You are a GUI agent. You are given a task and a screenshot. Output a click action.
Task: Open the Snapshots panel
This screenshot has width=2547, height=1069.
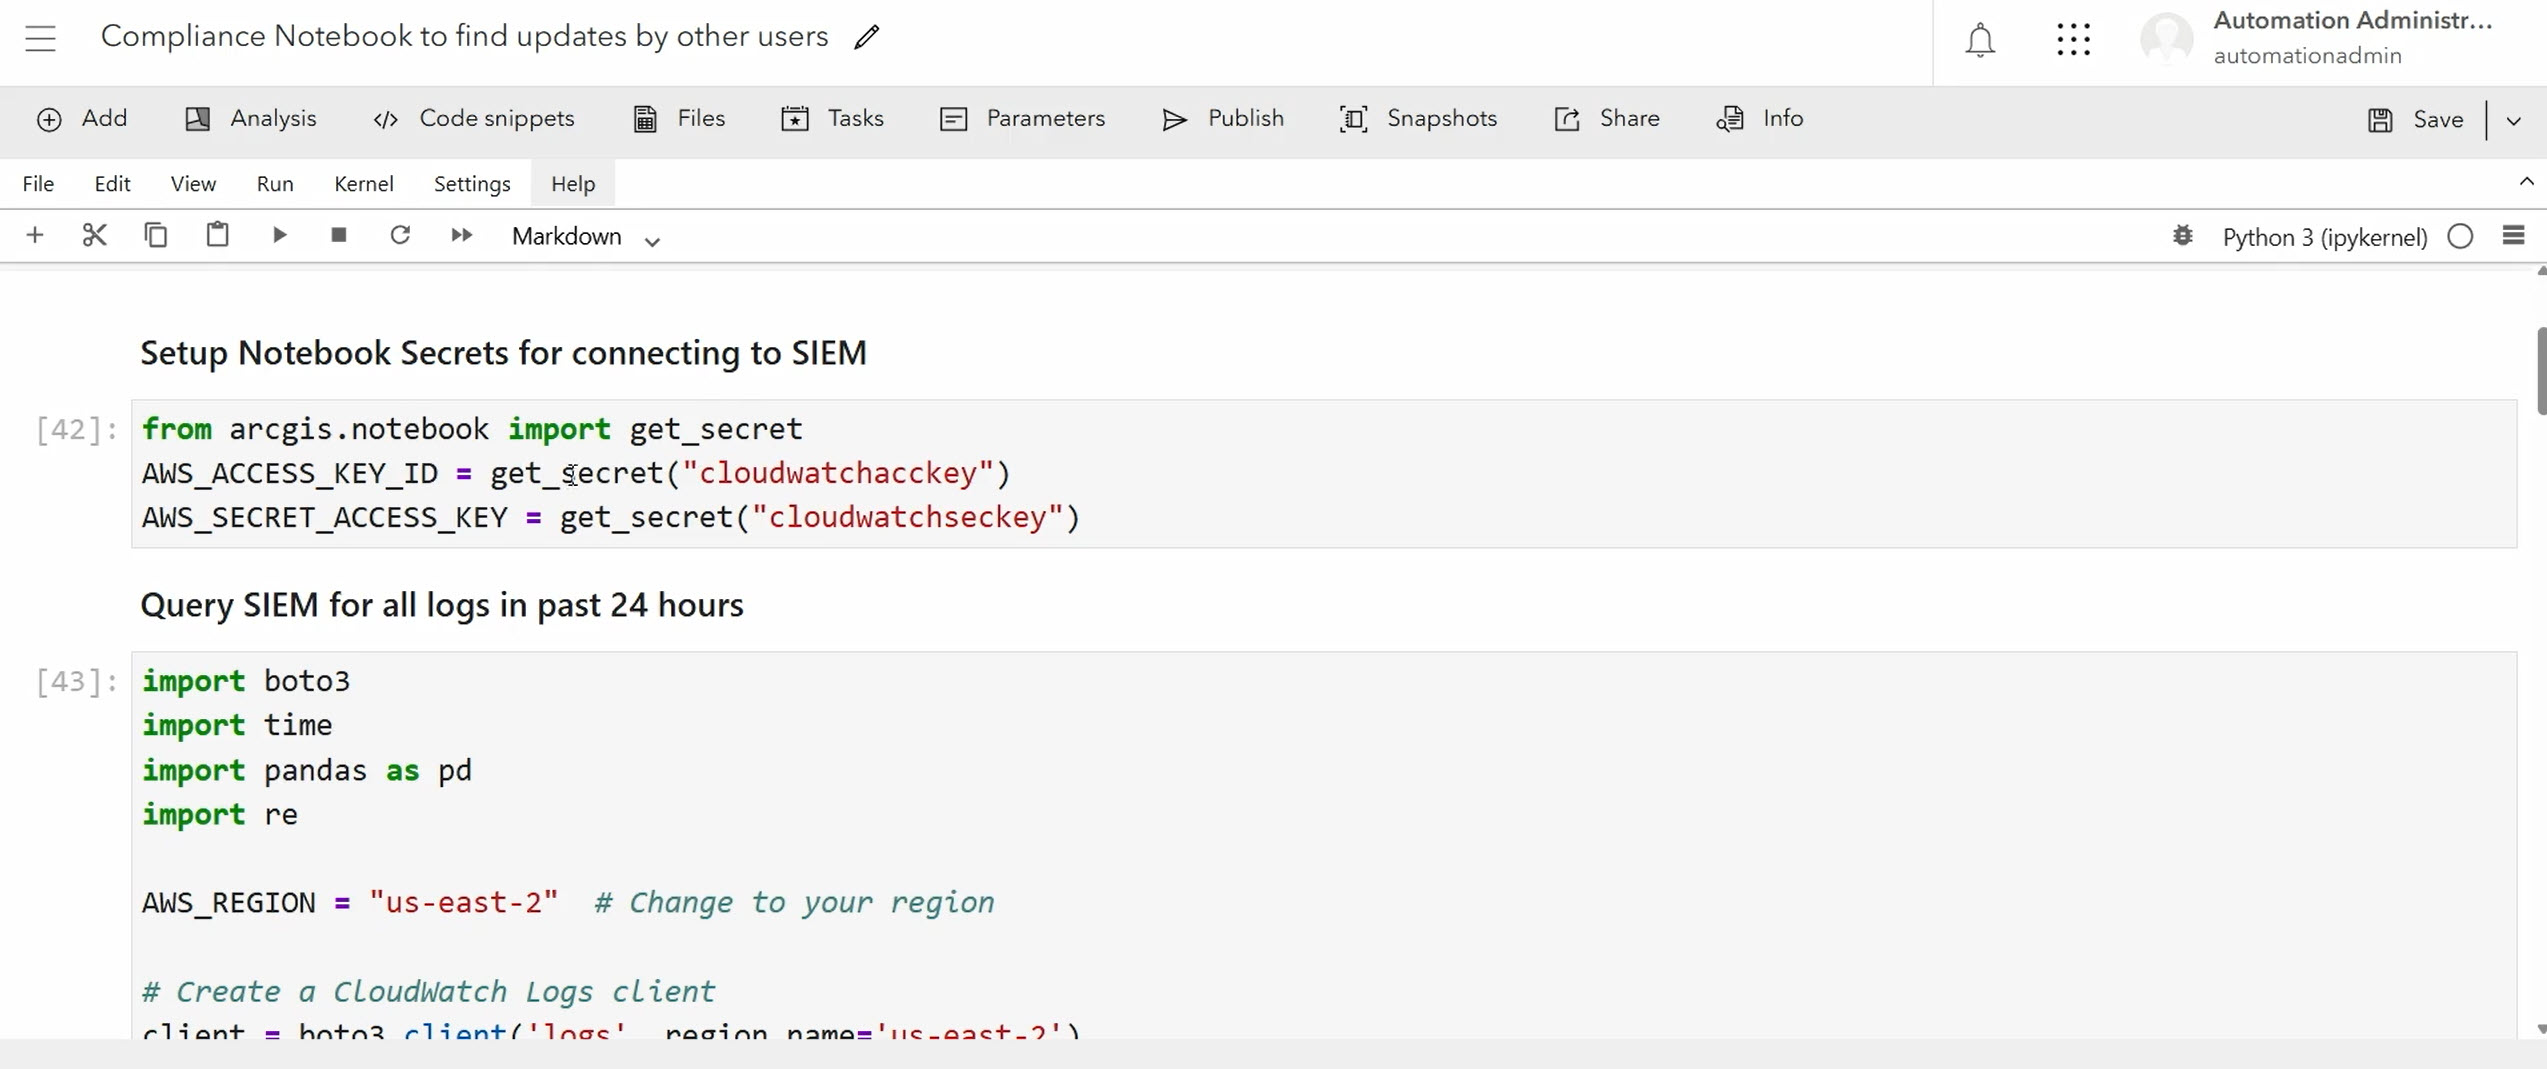(x=1418, y=119)
